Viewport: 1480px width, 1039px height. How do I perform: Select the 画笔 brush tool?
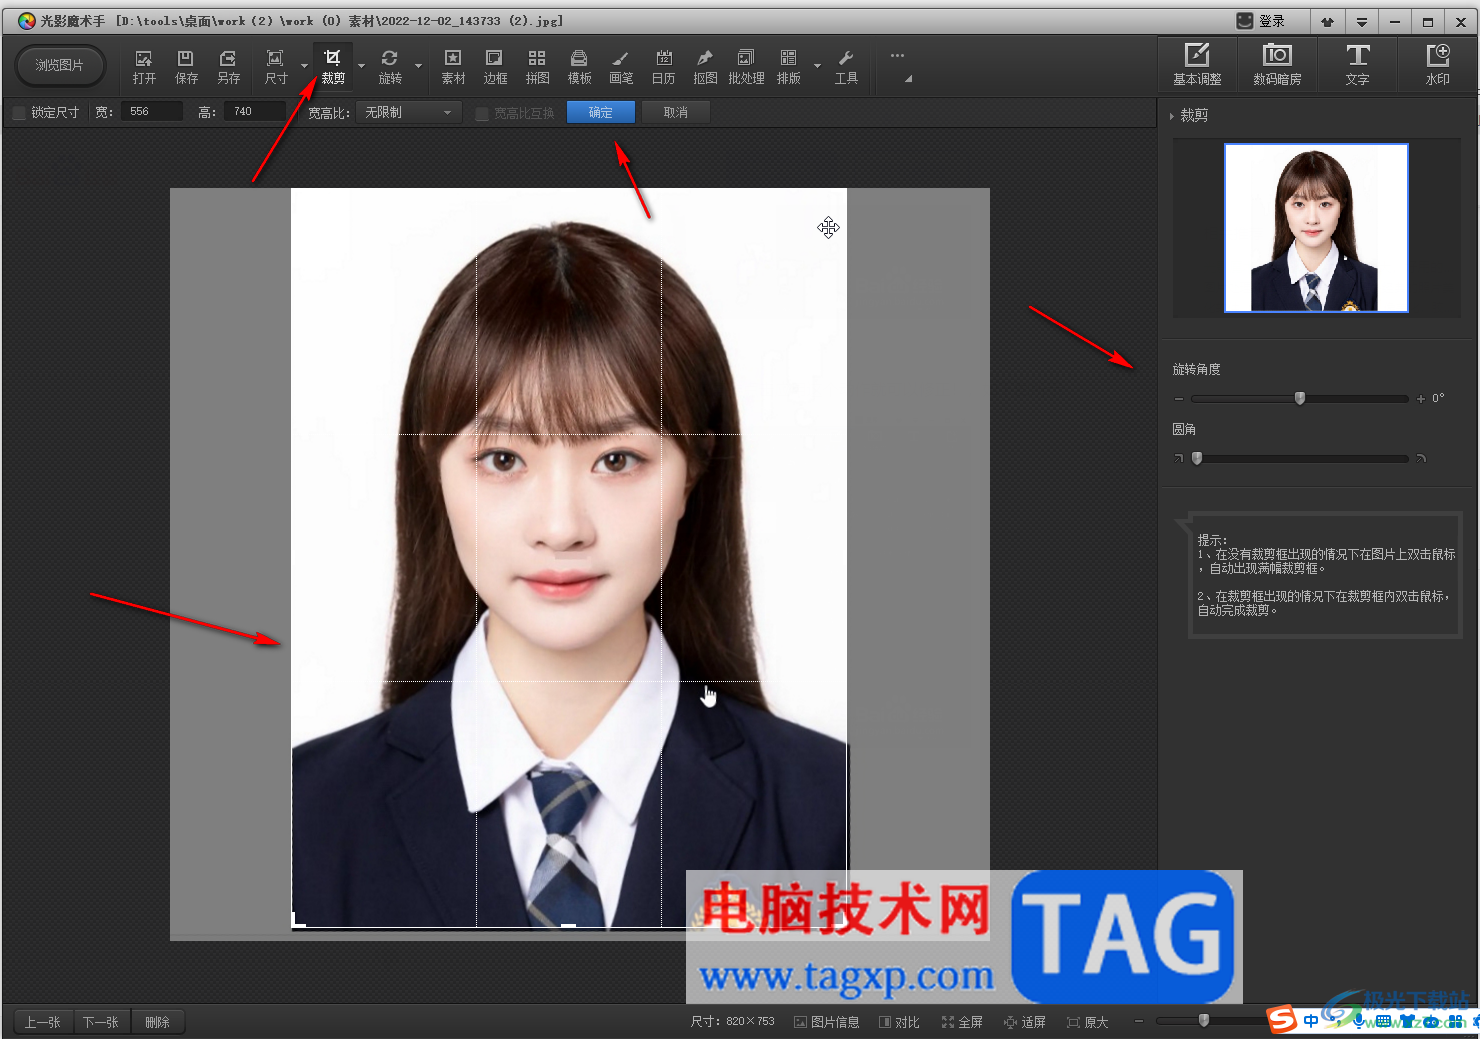click(621, 66)
